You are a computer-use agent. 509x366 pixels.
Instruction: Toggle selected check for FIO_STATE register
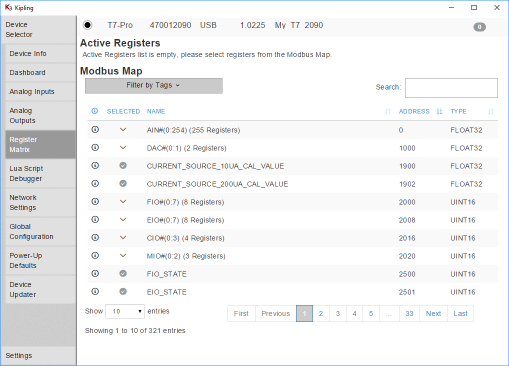(123, 273)
